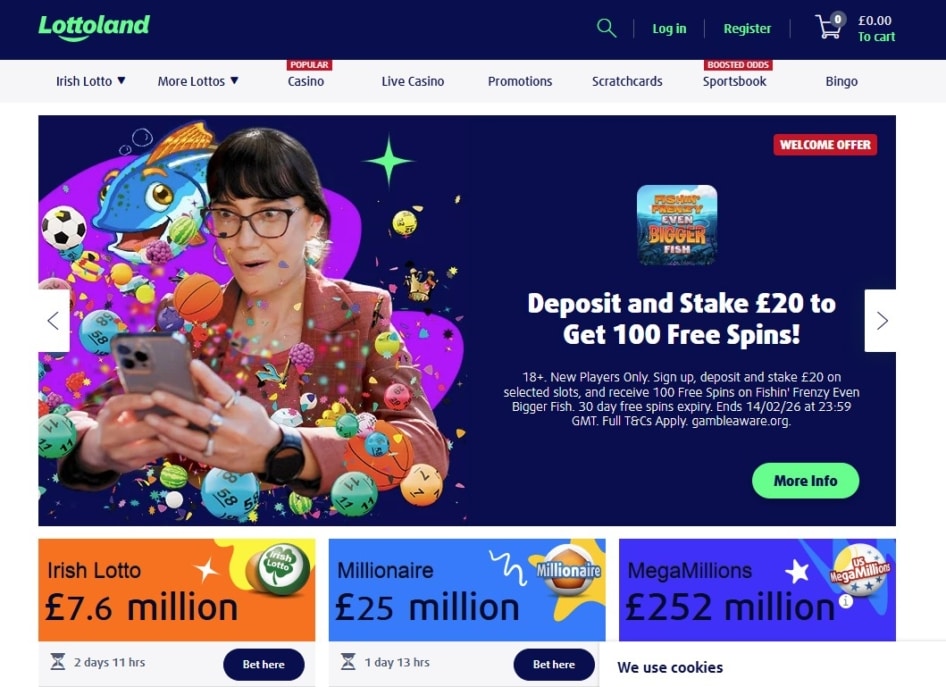This screenshot has width=946, height=687.
Task: Click the More Info button
Action: [x=805, y=481]
